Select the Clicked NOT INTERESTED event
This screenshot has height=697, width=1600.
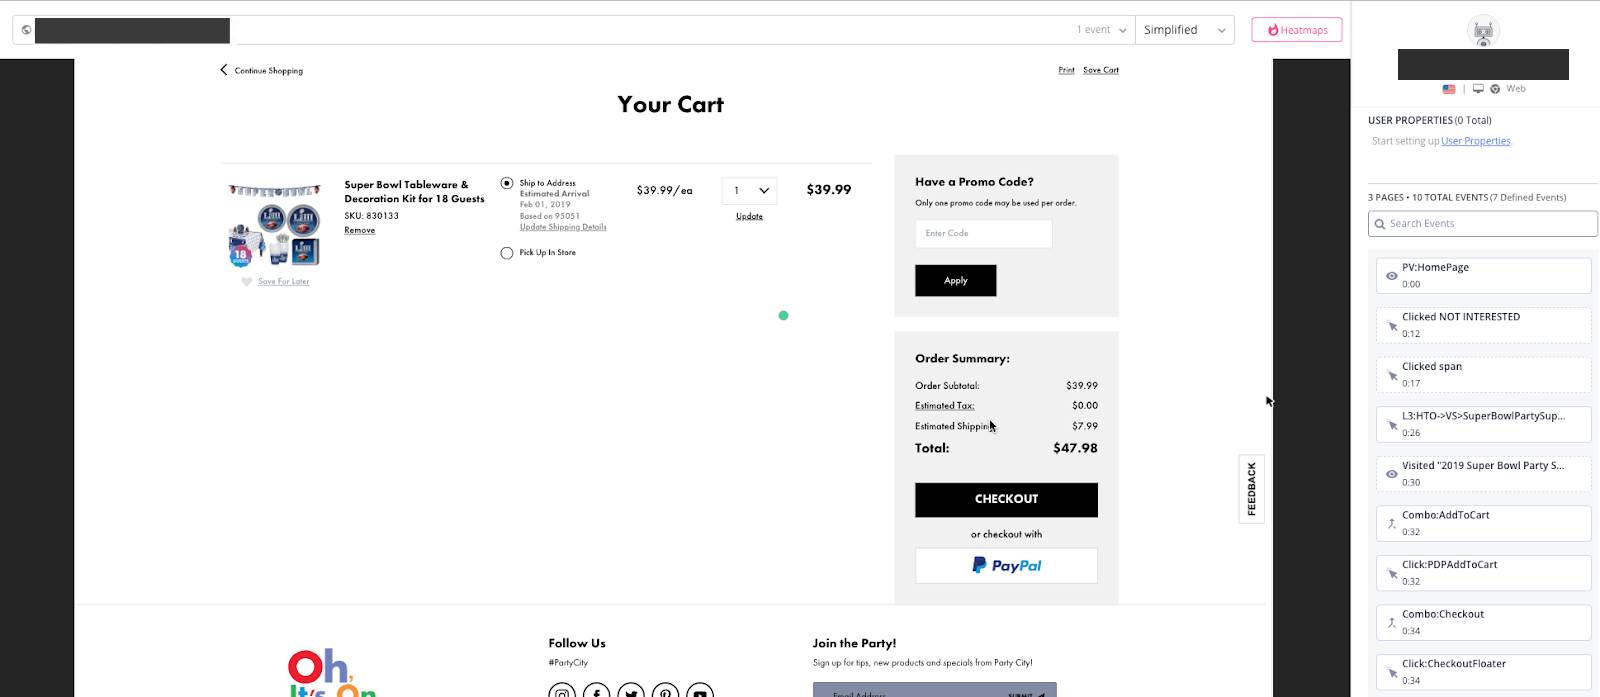[1483, 325]
